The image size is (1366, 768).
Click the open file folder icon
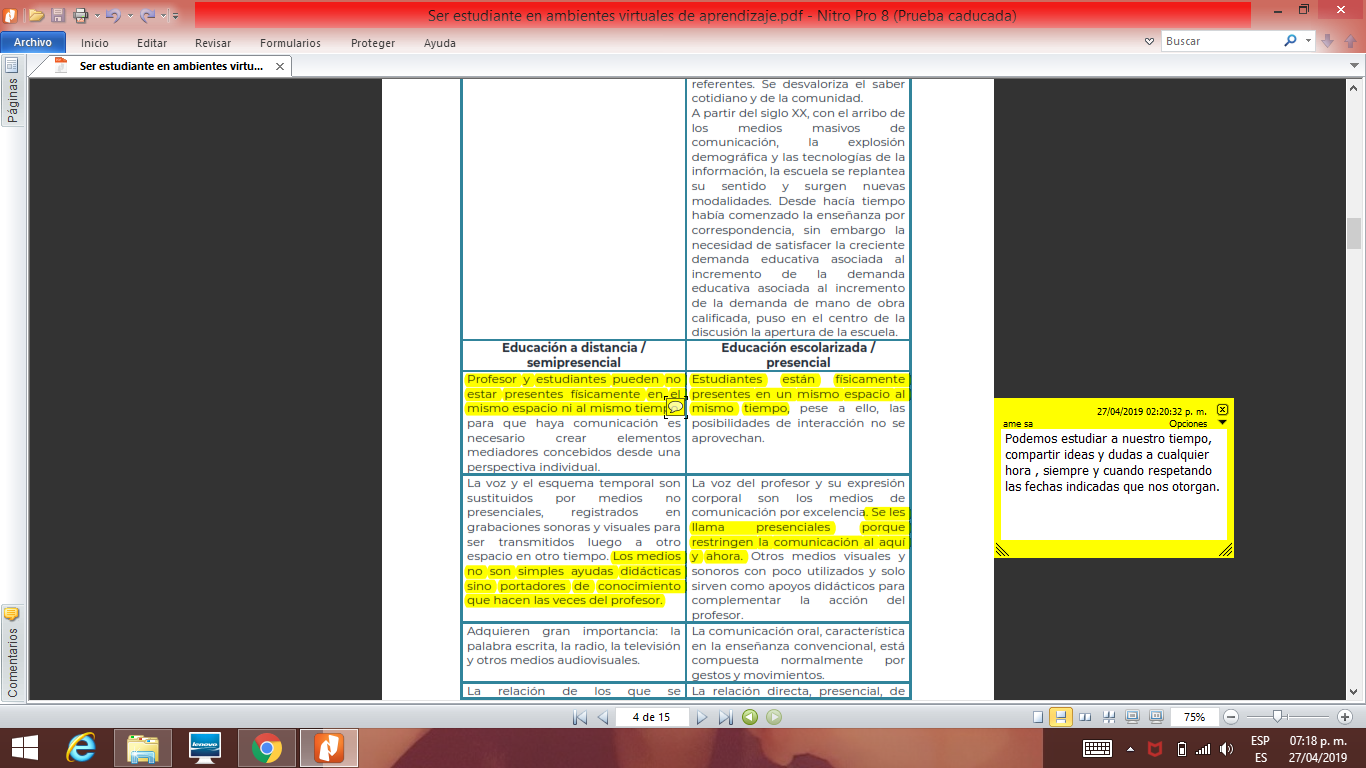(36, 15)
